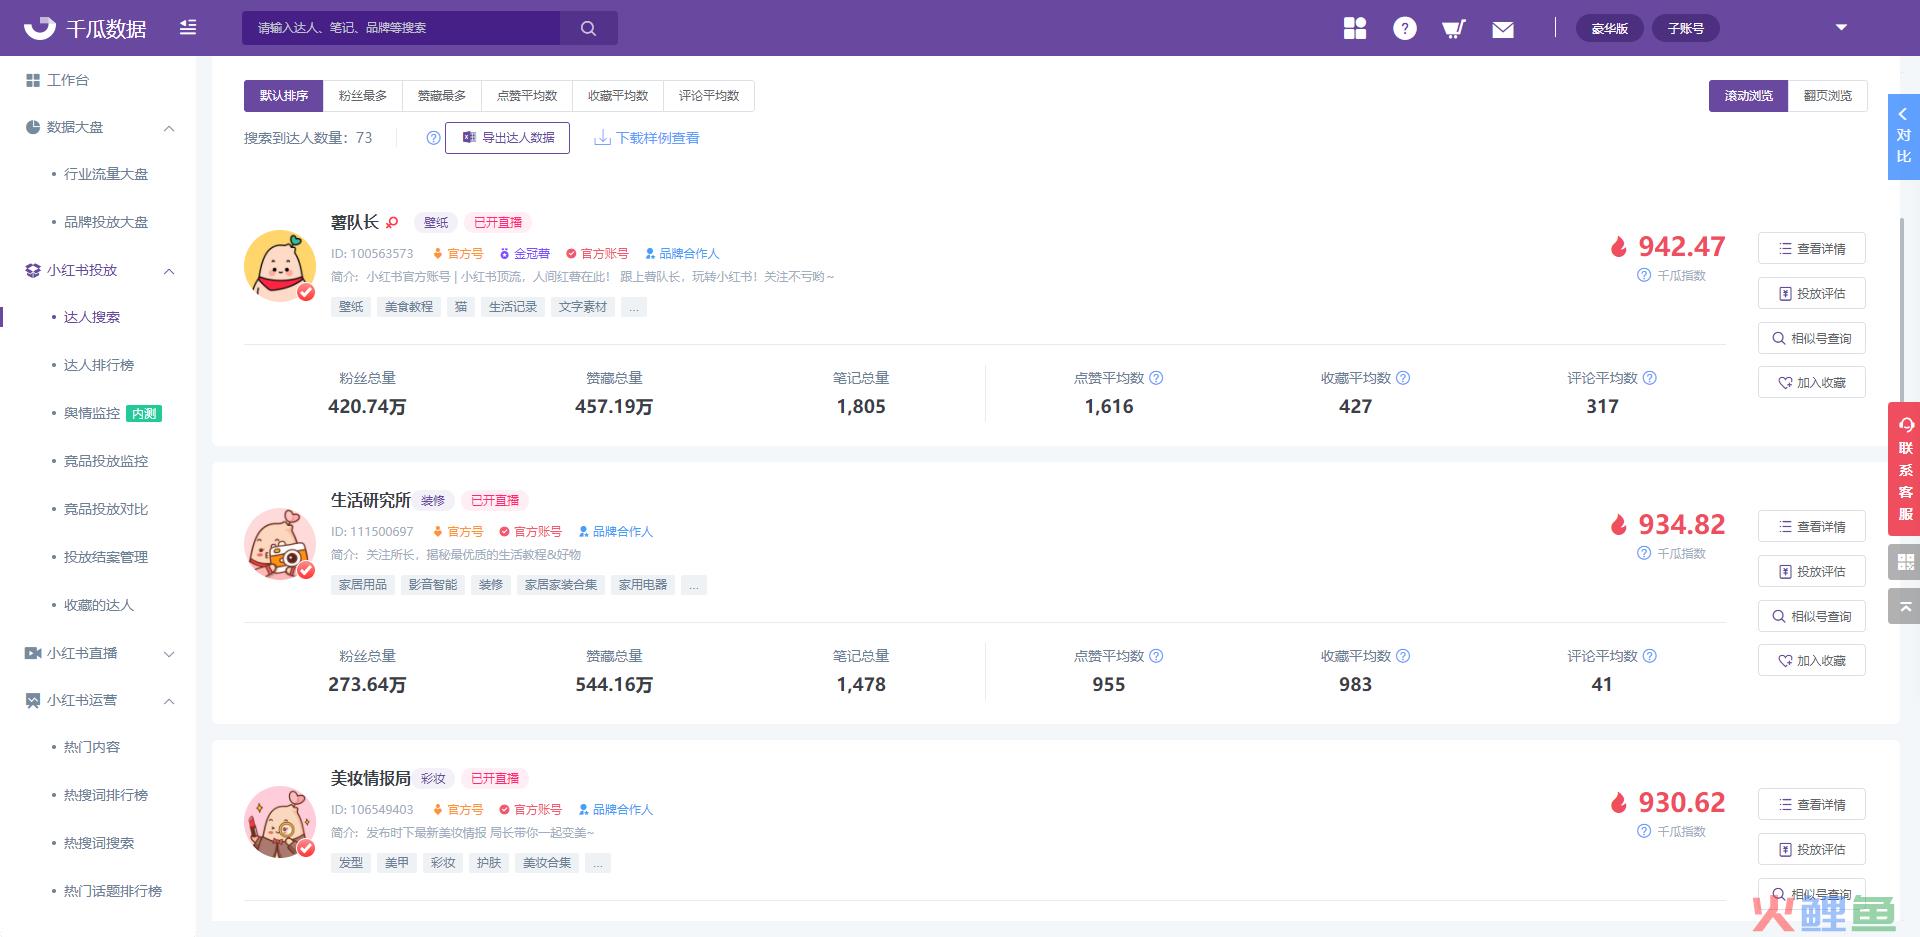Click the 千瓜数据 logo

coord(85,28)
